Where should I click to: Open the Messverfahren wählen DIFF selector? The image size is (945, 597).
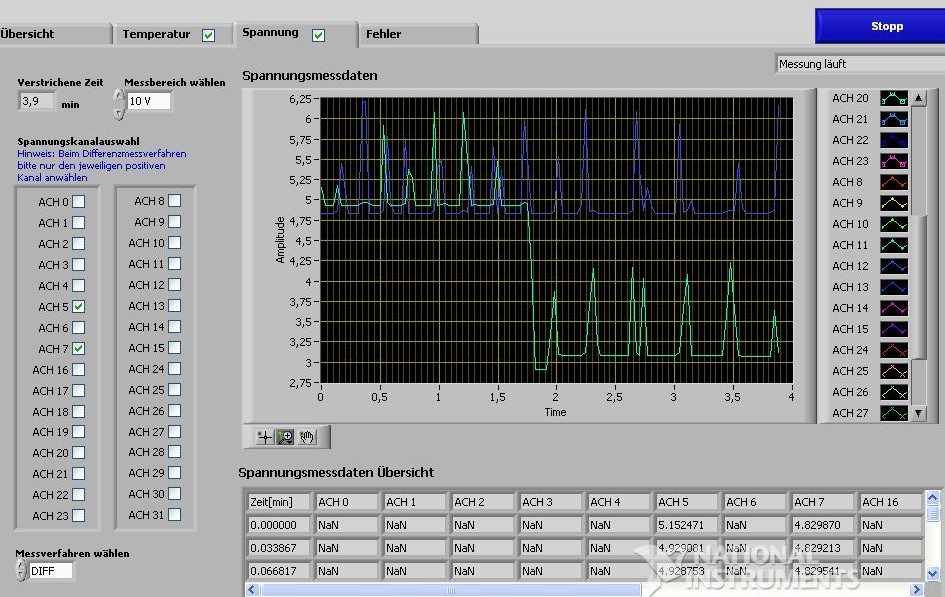click(51, 571)
